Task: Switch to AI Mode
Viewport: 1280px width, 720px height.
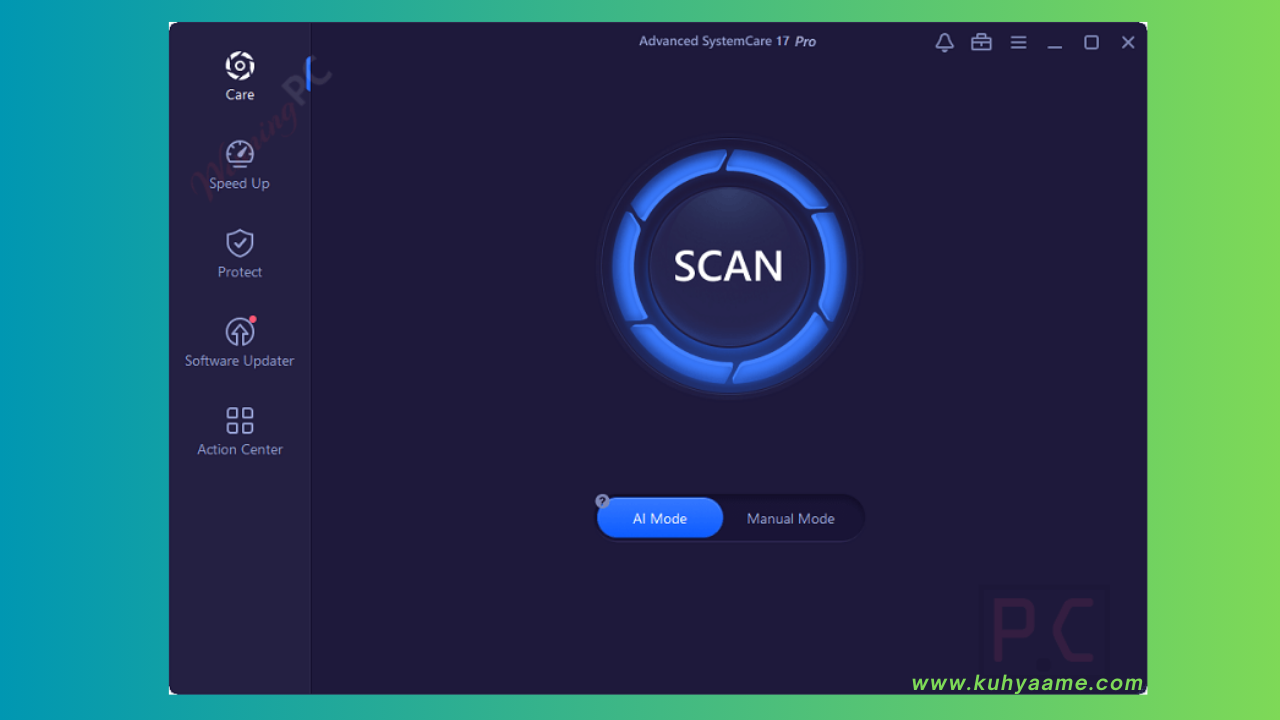Action: point(660,518)
